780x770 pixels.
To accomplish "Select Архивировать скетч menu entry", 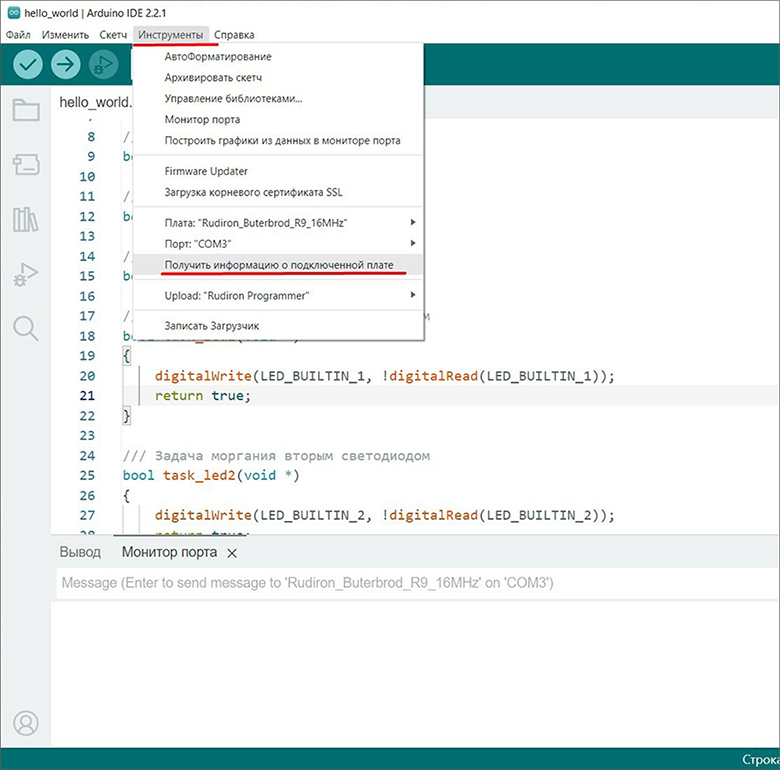I will [x=278, y=78].
